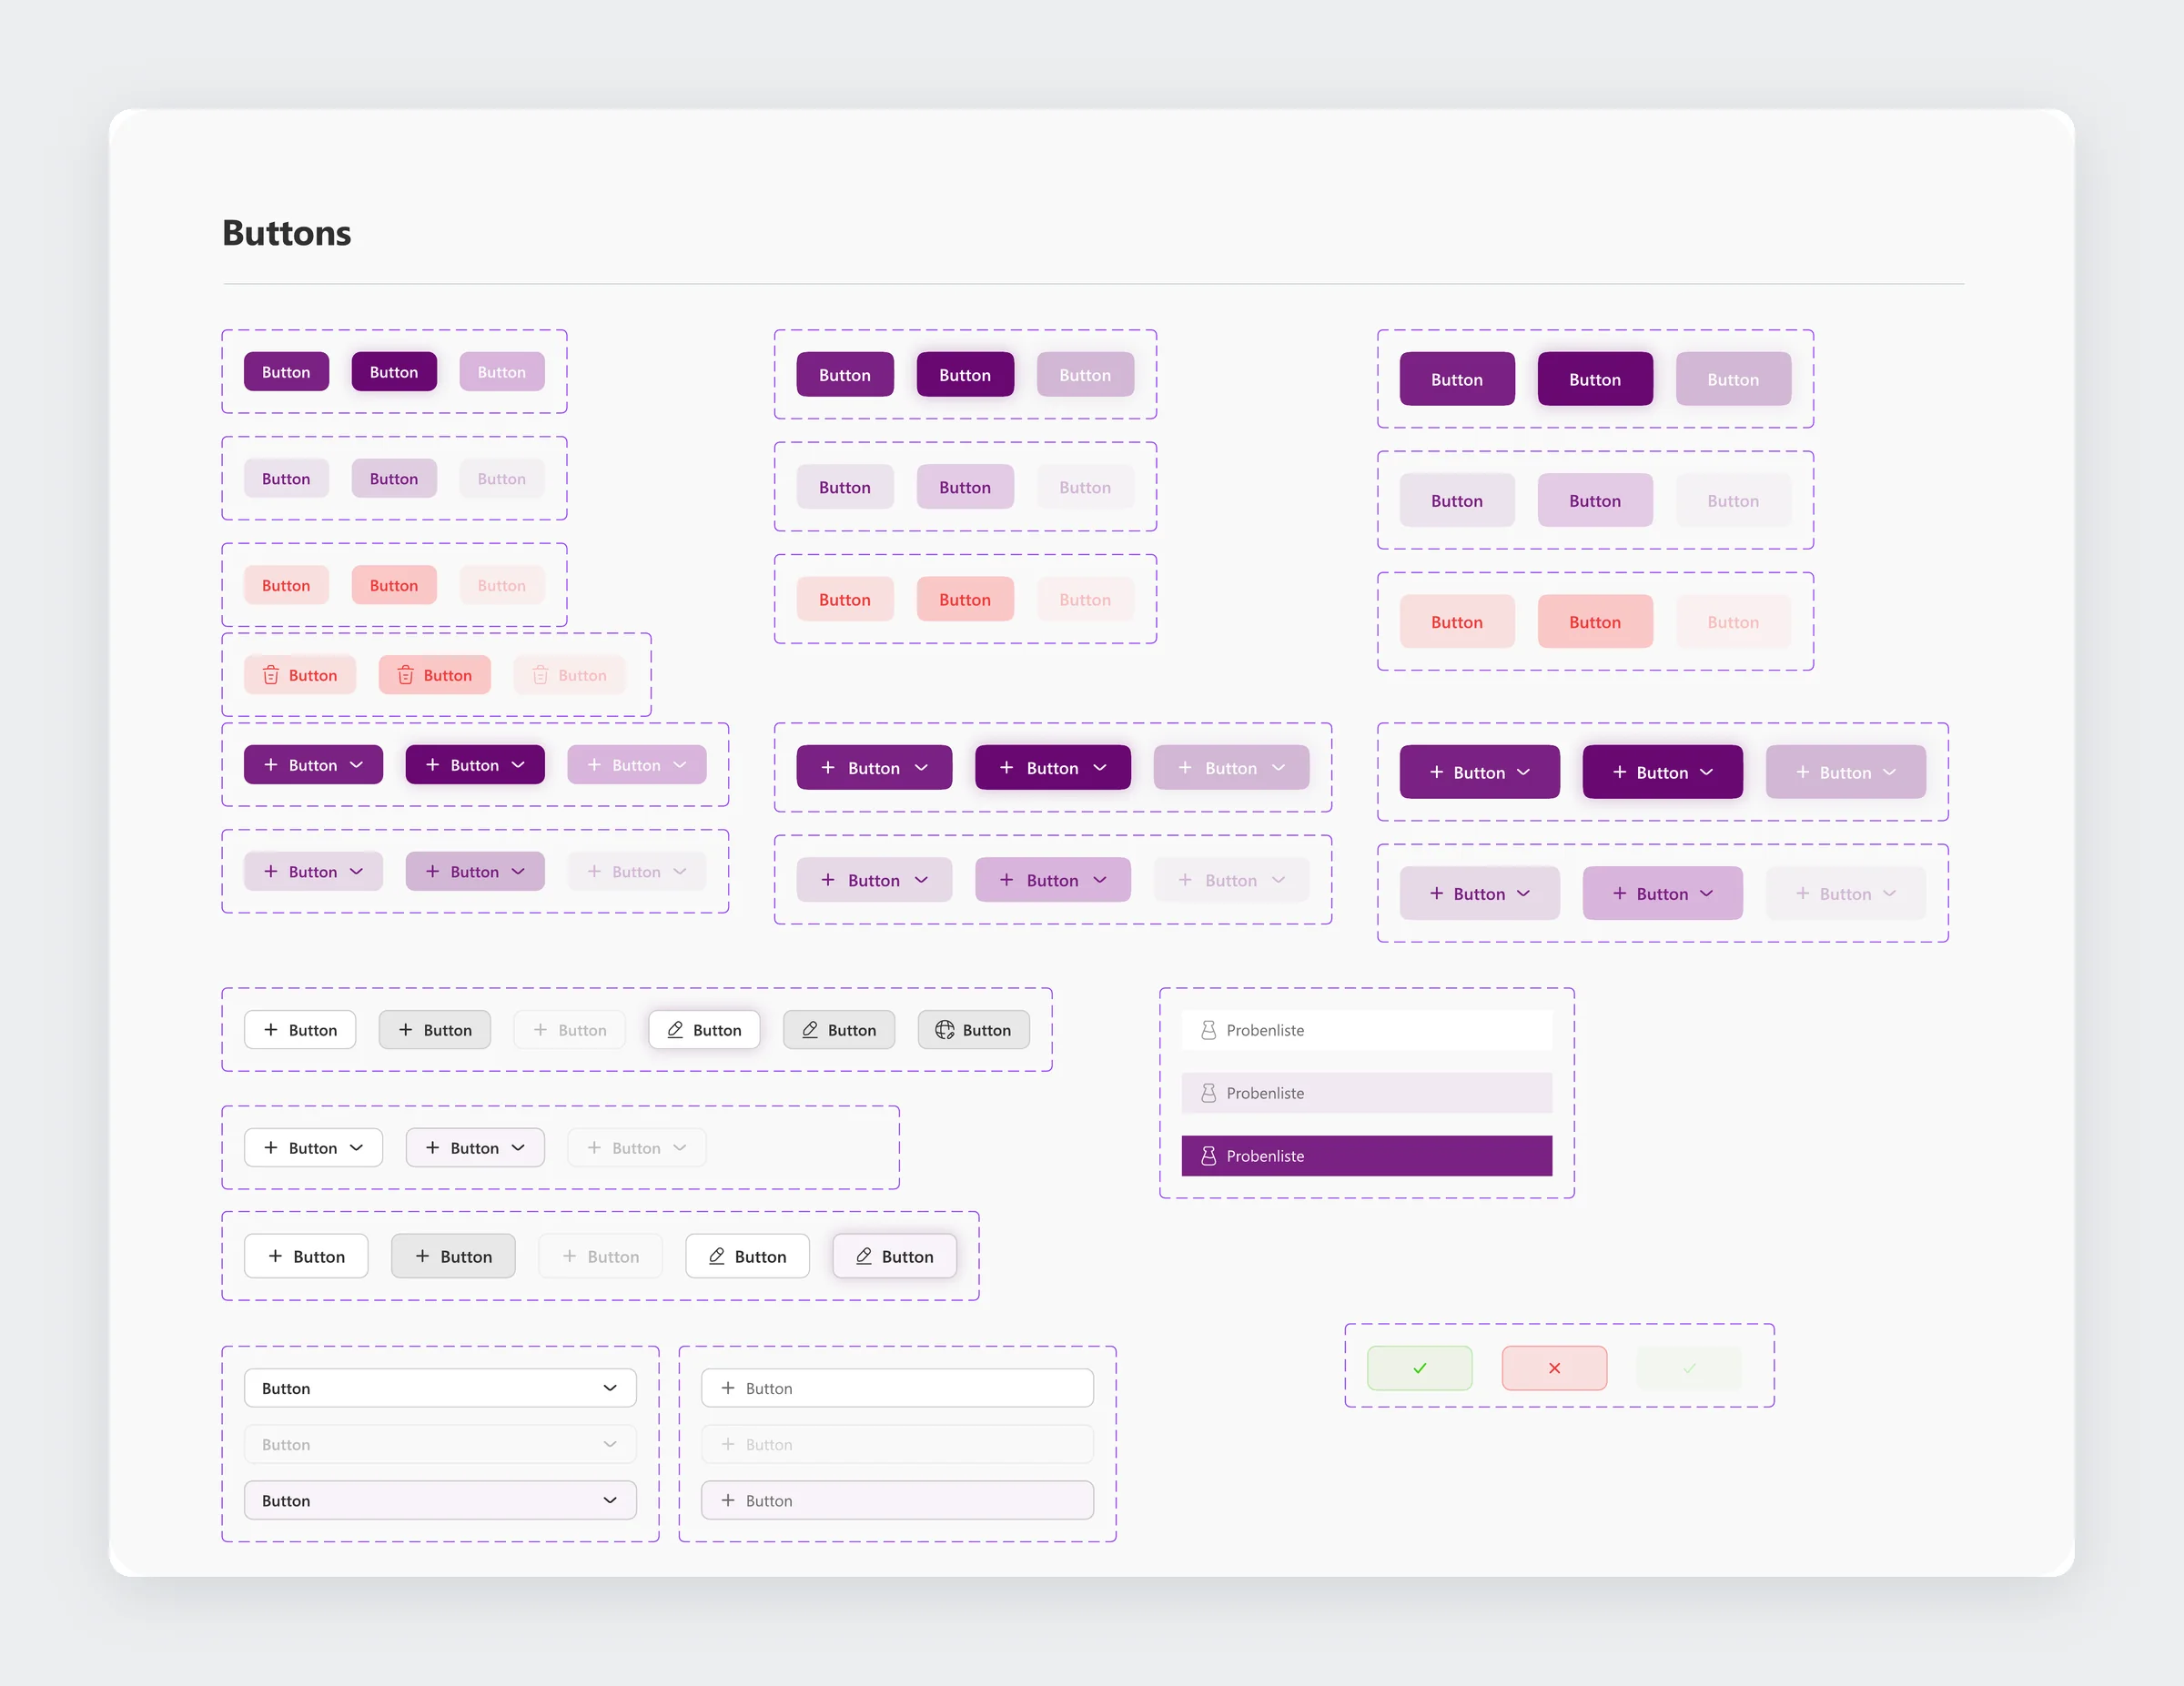Click the faded, disabled checkmark button
Viewport: 2184px width, 1686px height.
point(1689,1368)
